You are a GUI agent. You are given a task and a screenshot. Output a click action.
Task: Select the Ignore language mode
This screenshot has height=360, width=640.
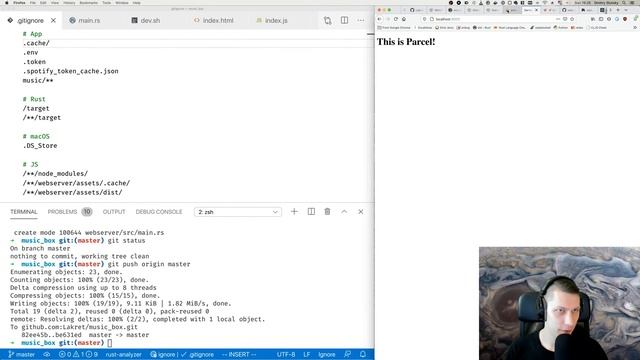[327, 354]
